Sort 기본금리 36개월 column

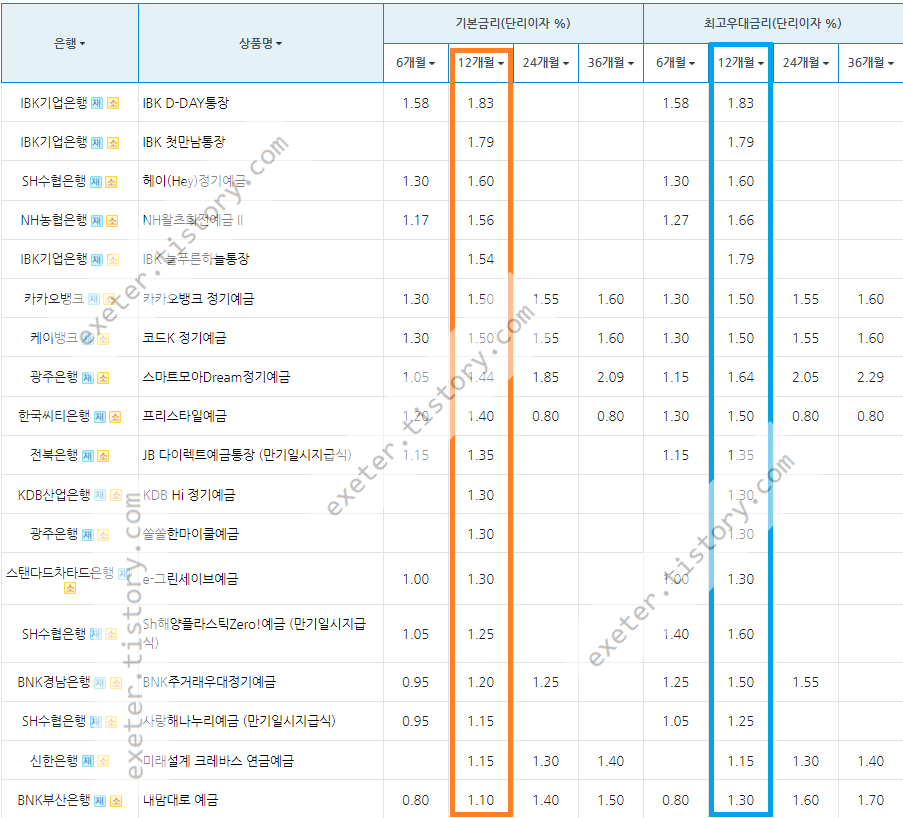click(610, 63)
